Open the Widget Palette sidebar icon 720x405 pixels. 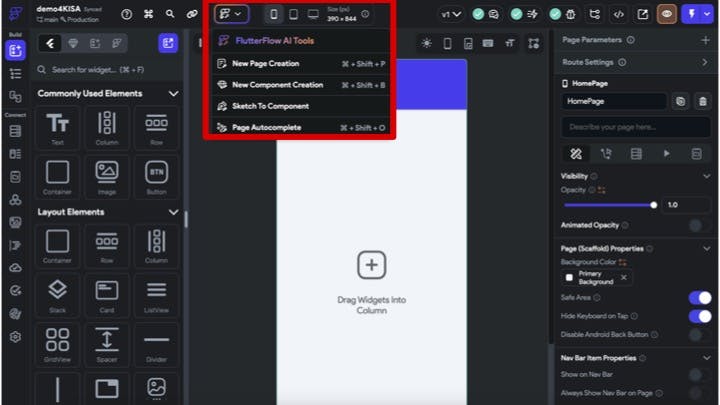(15, 50)
